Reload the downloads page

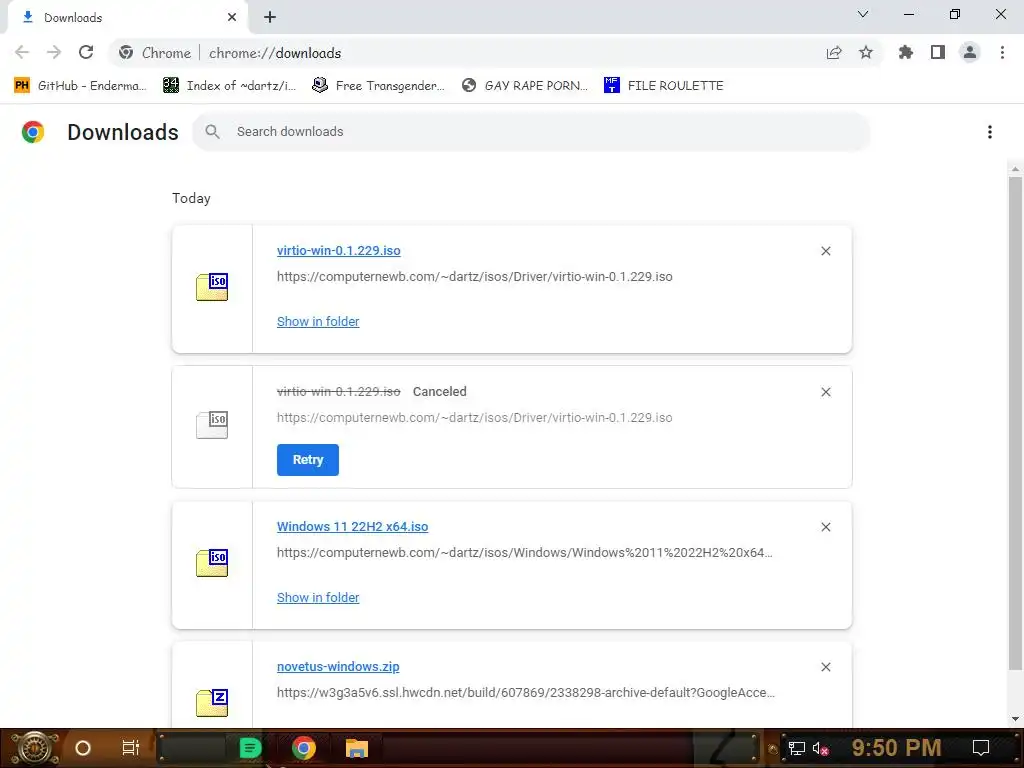[86, 53]
